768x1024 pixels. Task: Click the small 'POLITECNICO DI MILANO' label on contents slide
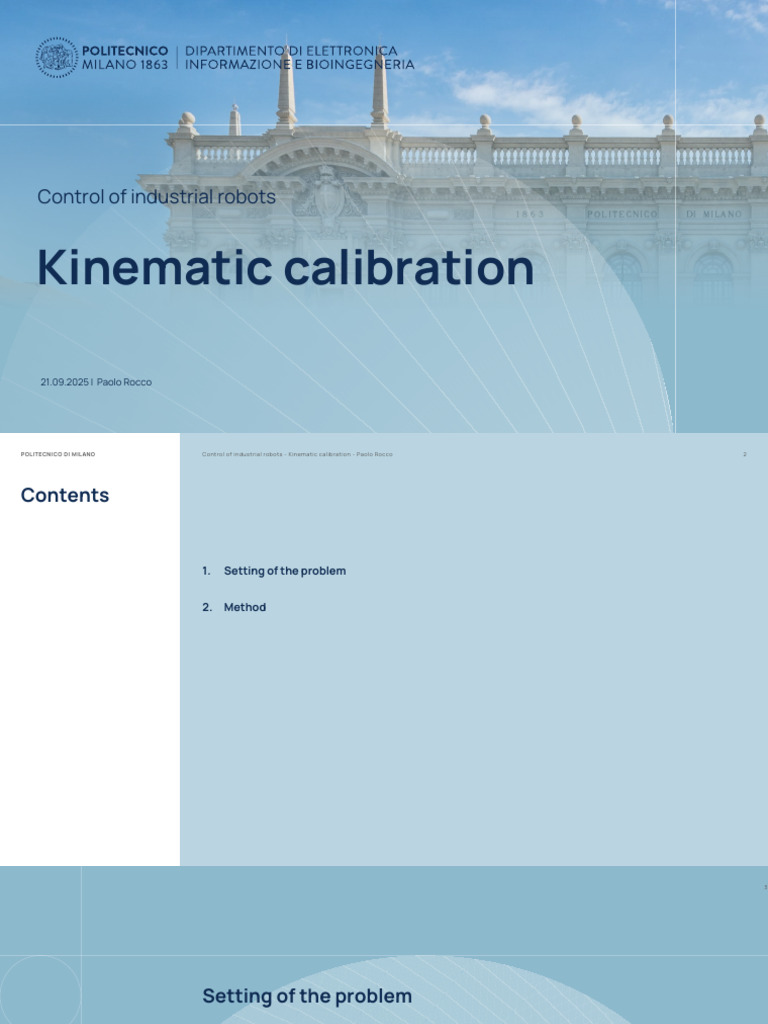[x=58, y=454]
